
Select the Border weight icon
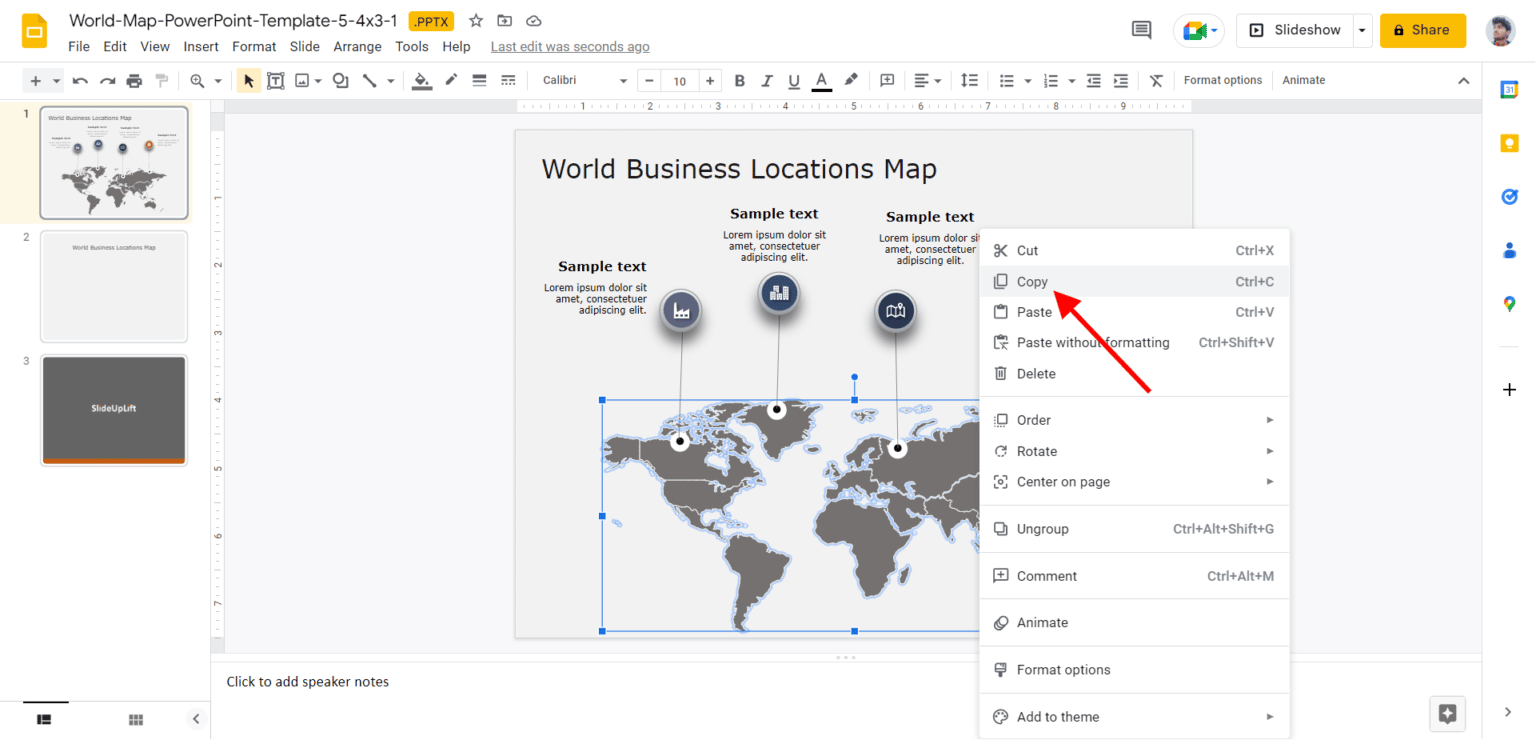coord(478,80)
